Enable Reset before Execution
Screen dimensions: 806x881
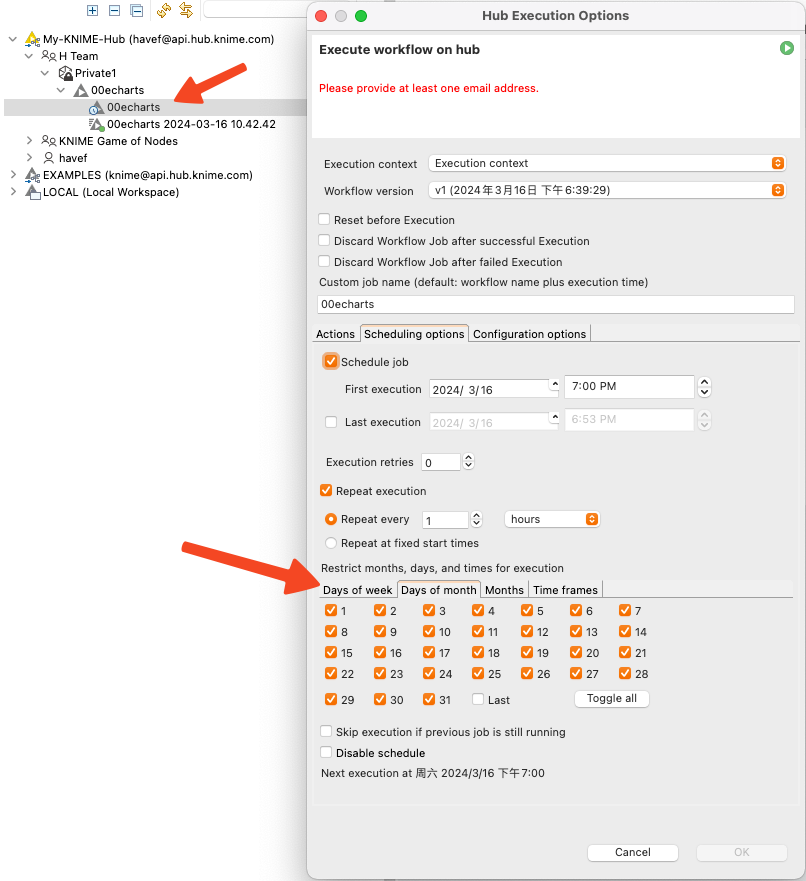tap(324, 220)
